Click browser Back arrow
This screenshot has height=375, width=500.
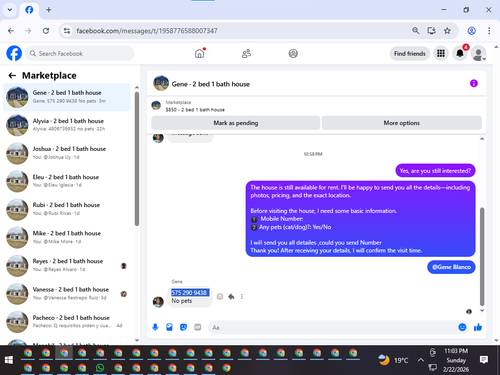pos(11,31)
